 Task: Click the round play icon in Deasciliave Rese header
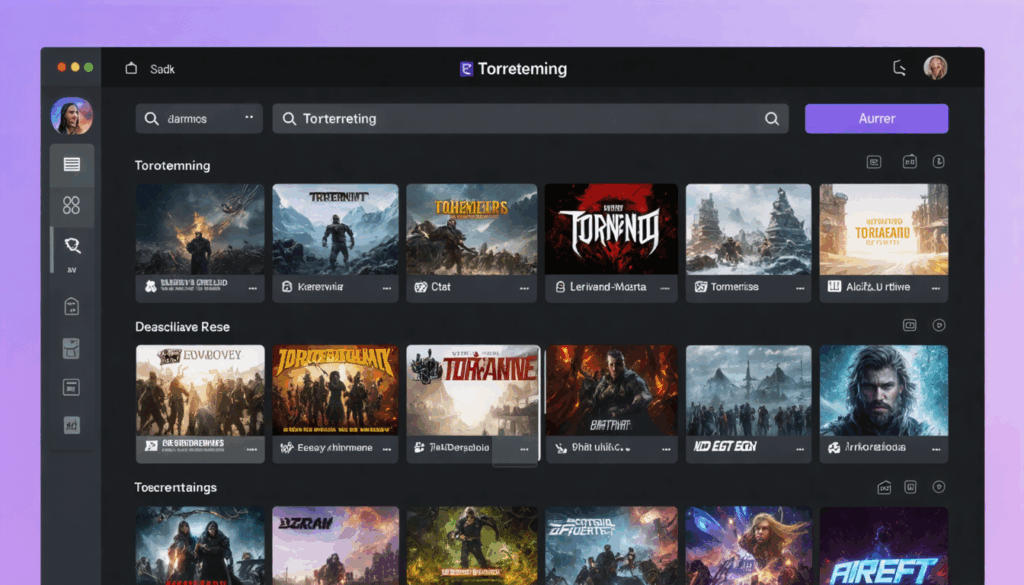coord(938,325)
